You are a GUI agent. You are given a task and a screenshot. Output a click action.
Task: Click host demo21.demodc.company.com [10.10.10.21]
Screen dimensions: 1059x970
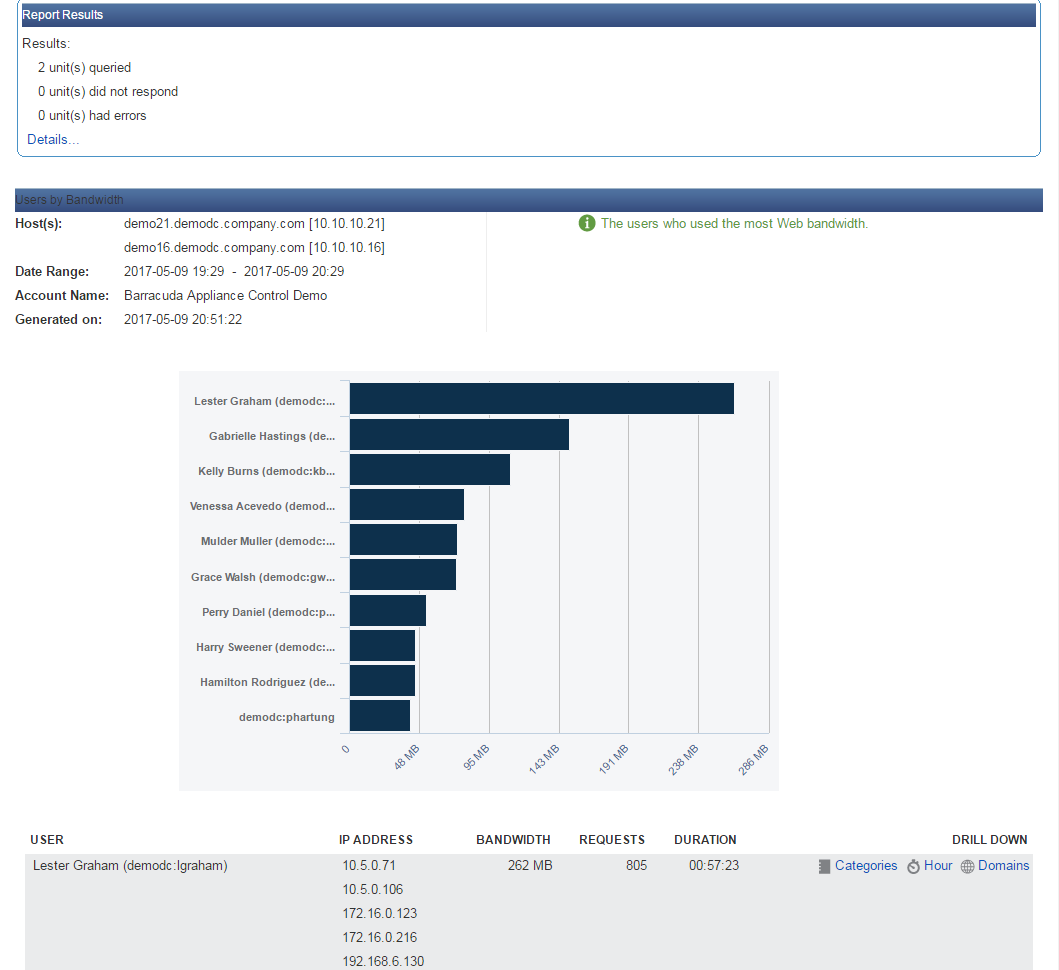coord(254,224)
